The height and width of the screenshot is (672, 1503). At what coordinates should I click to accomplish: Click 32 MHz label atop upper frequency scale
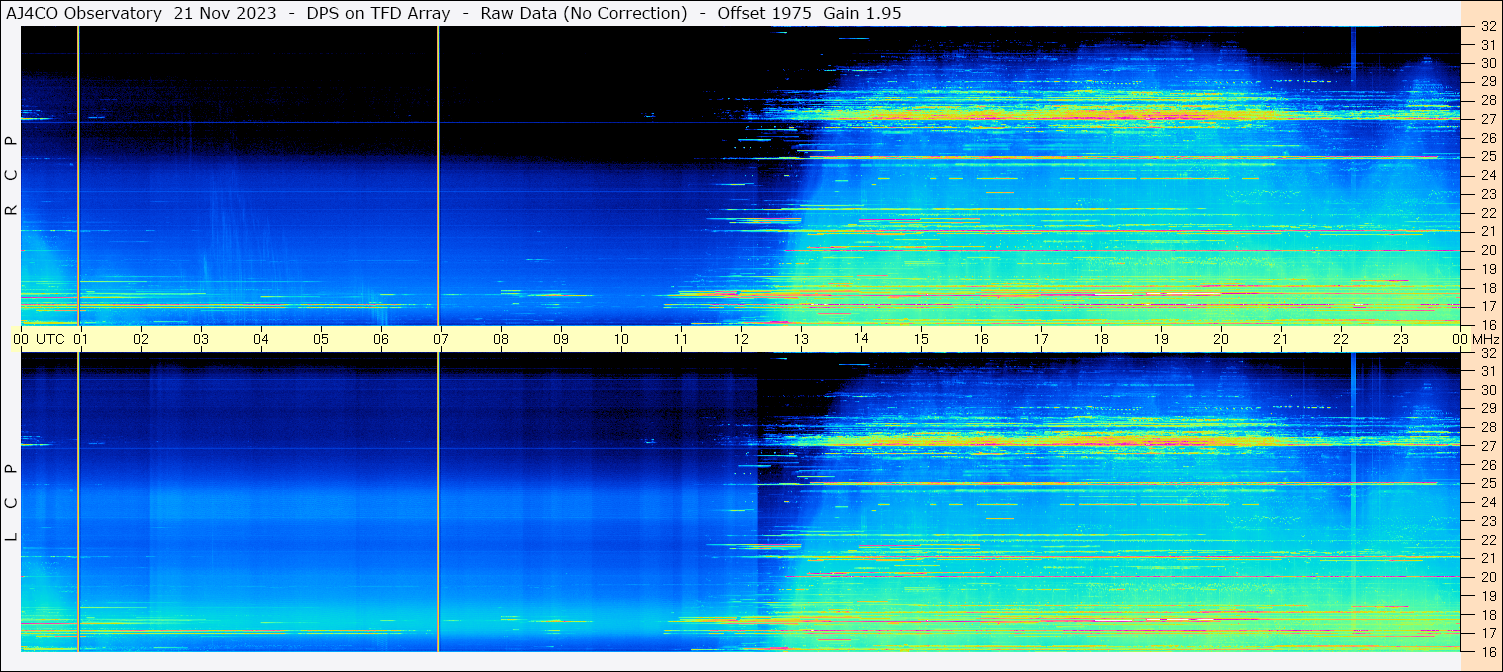pyautogui.click(x=1487, y=27)
